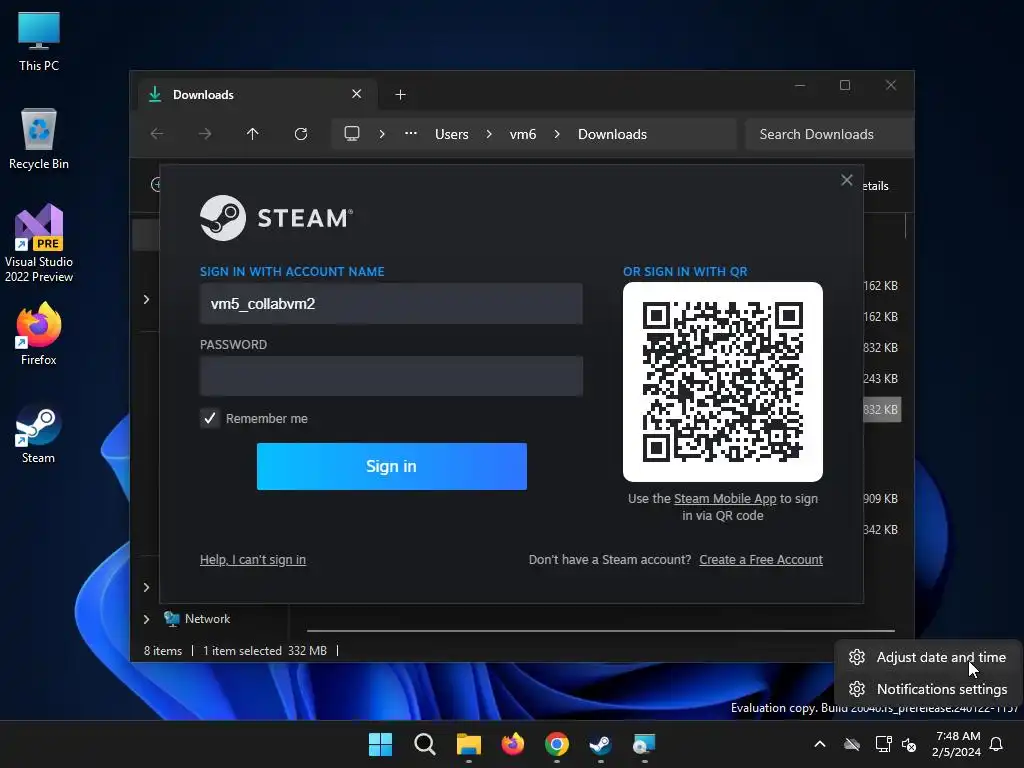The height and width of the screenshot is (768, 1024).
Task: Open This PC desktop icon
Action: coord(39,42)
